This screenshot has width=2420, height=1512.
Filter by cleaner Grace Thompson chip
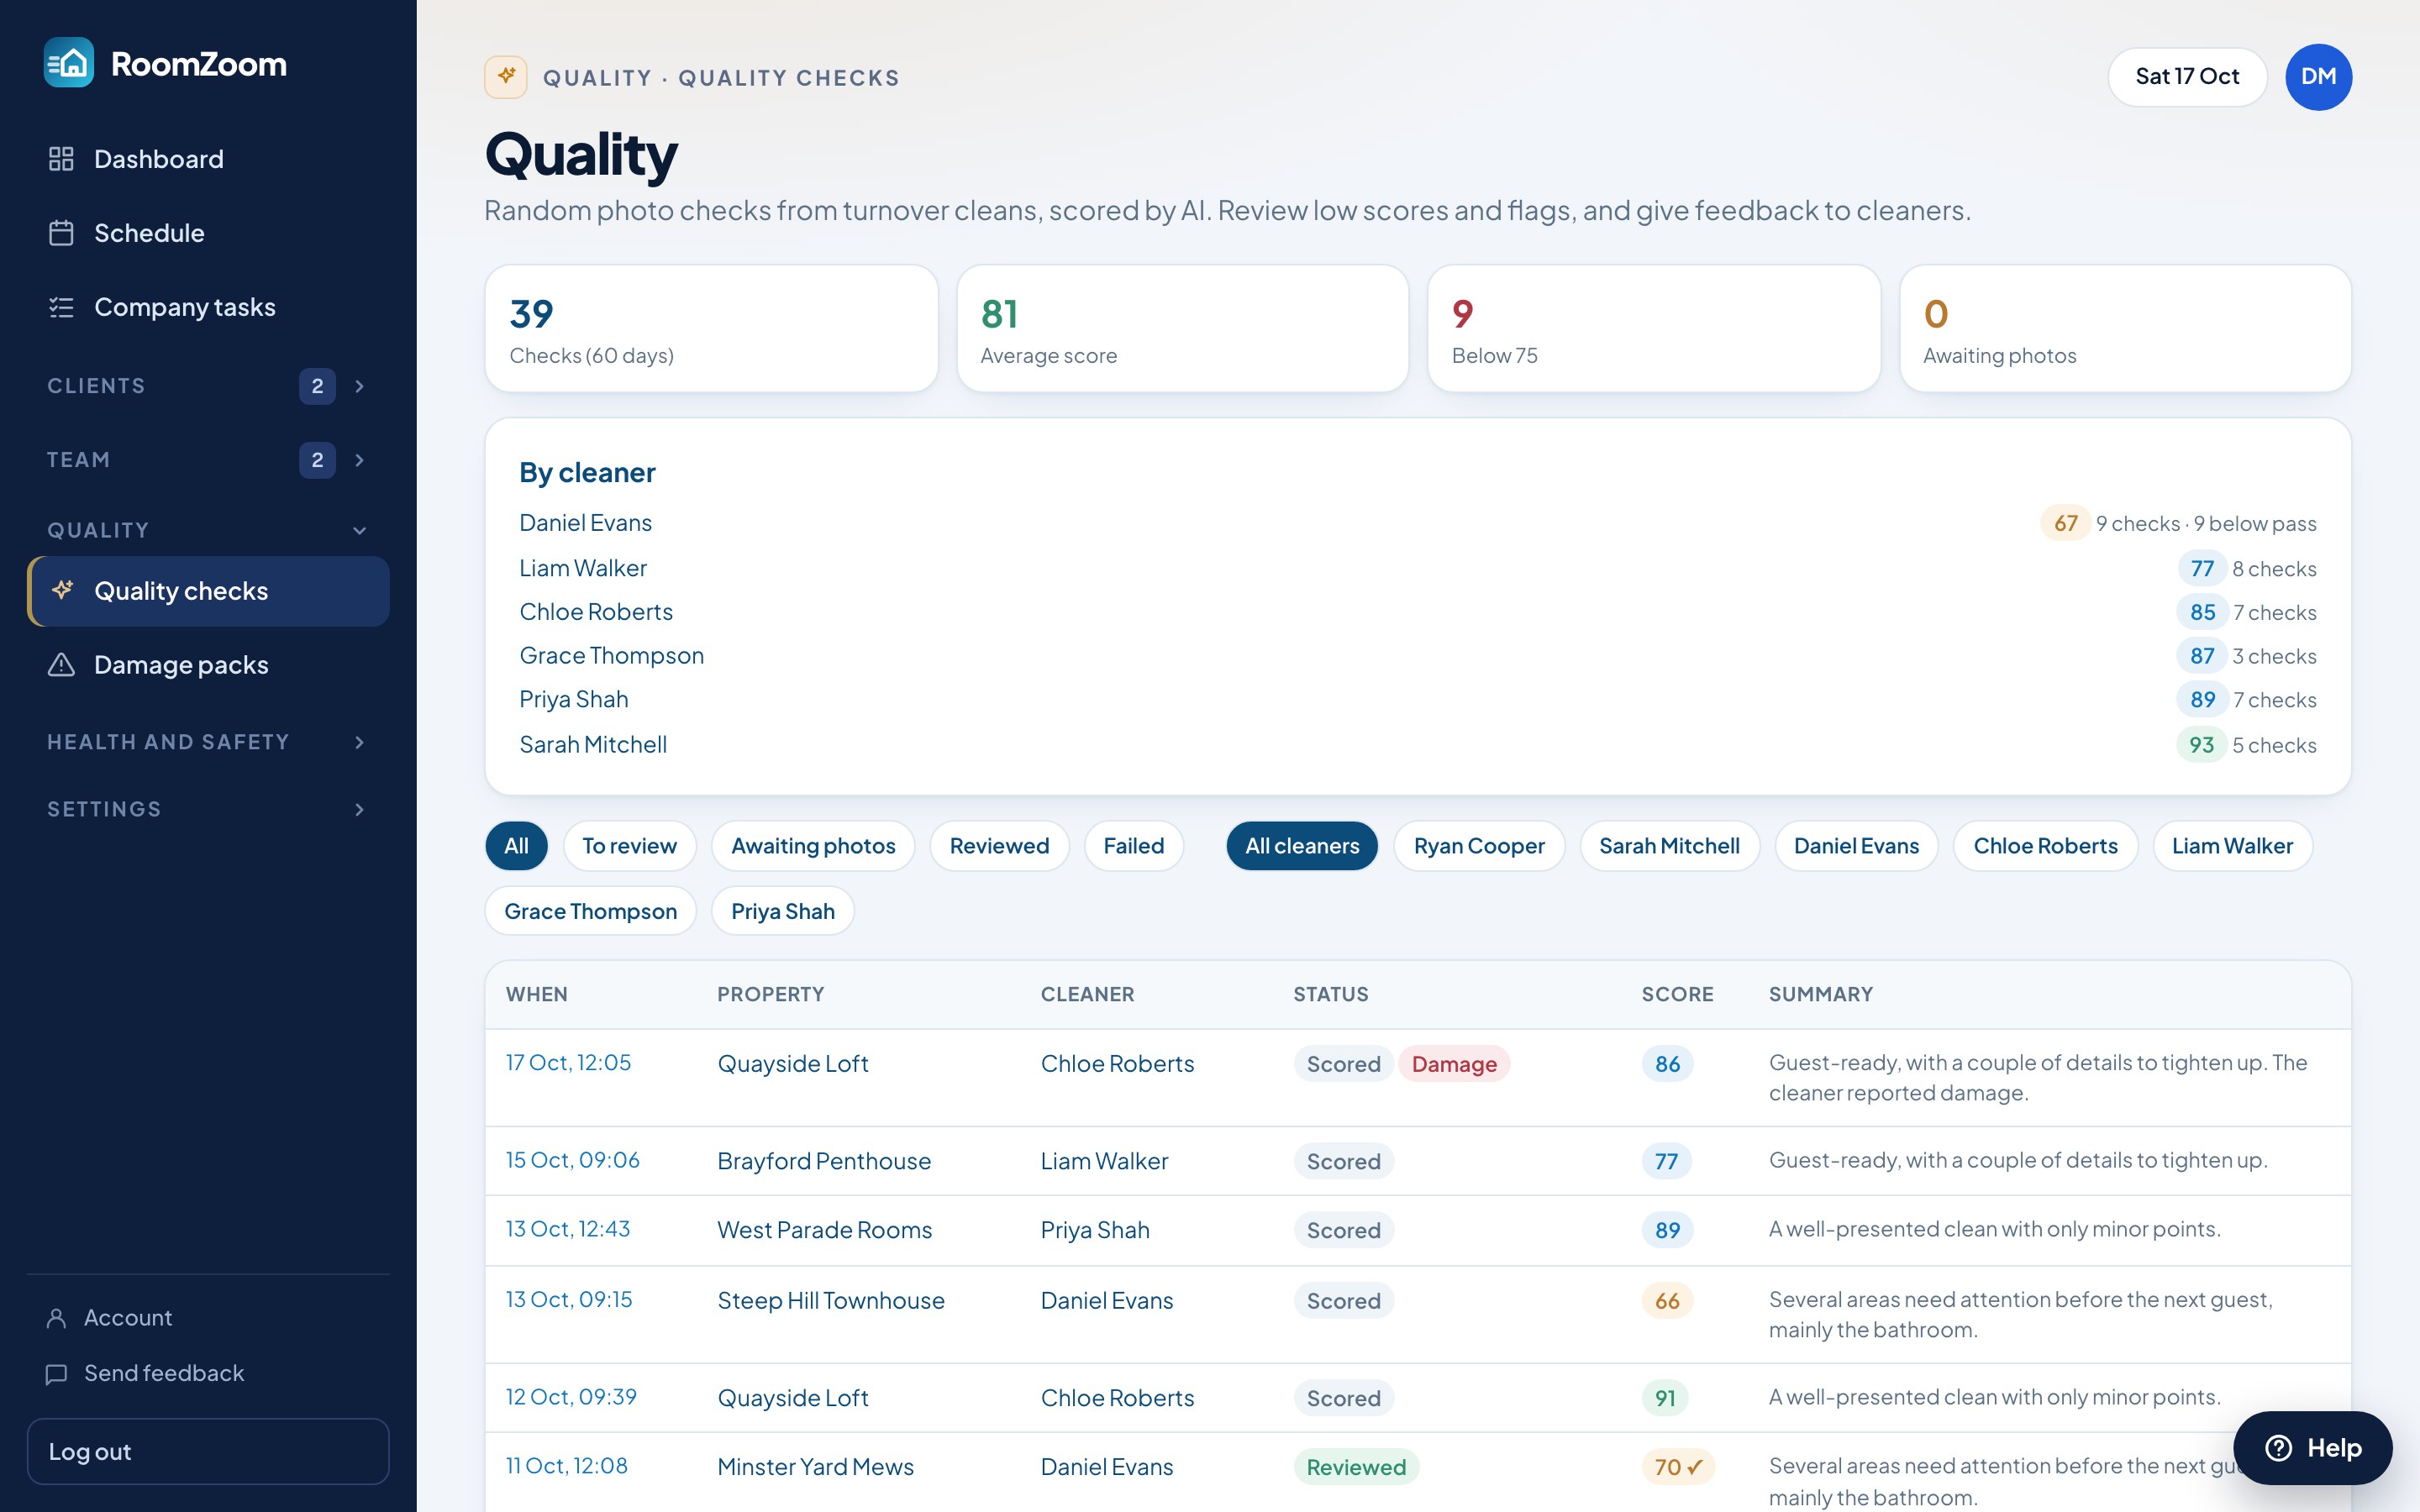(x=590, y=911)
